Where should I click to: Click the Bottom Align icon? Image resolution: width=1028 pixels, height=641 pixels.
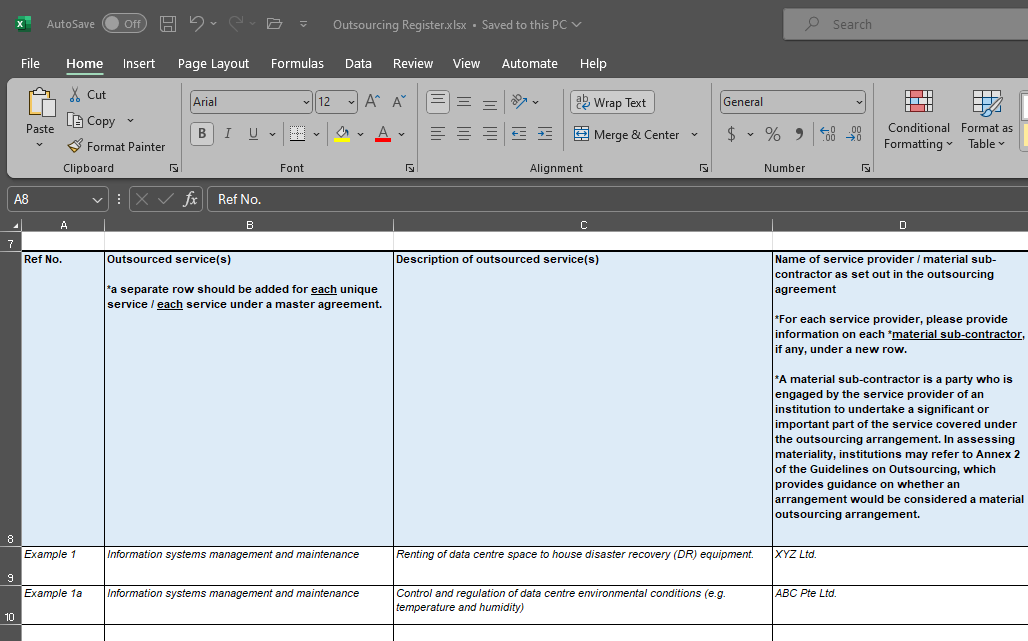click(x=490, y=102)
